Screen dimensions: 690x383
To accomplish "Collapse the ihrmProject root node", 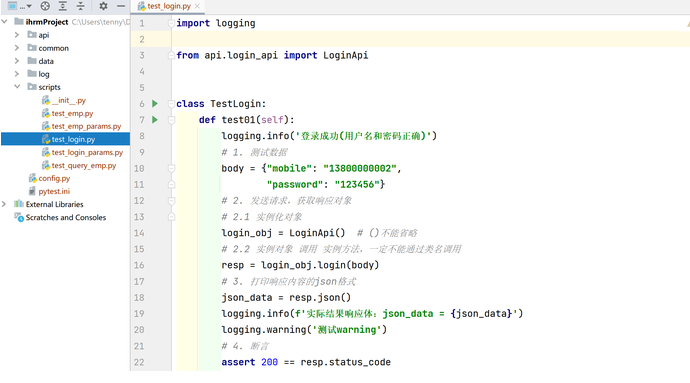I will [4, 22].
